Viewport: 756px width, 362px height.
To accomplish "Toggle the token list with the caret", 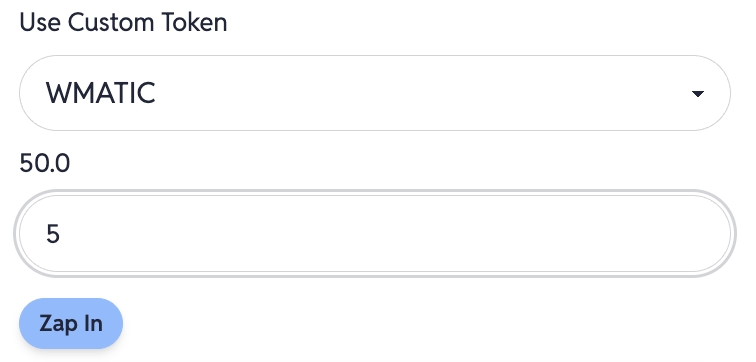I will [x=697, y=94].
